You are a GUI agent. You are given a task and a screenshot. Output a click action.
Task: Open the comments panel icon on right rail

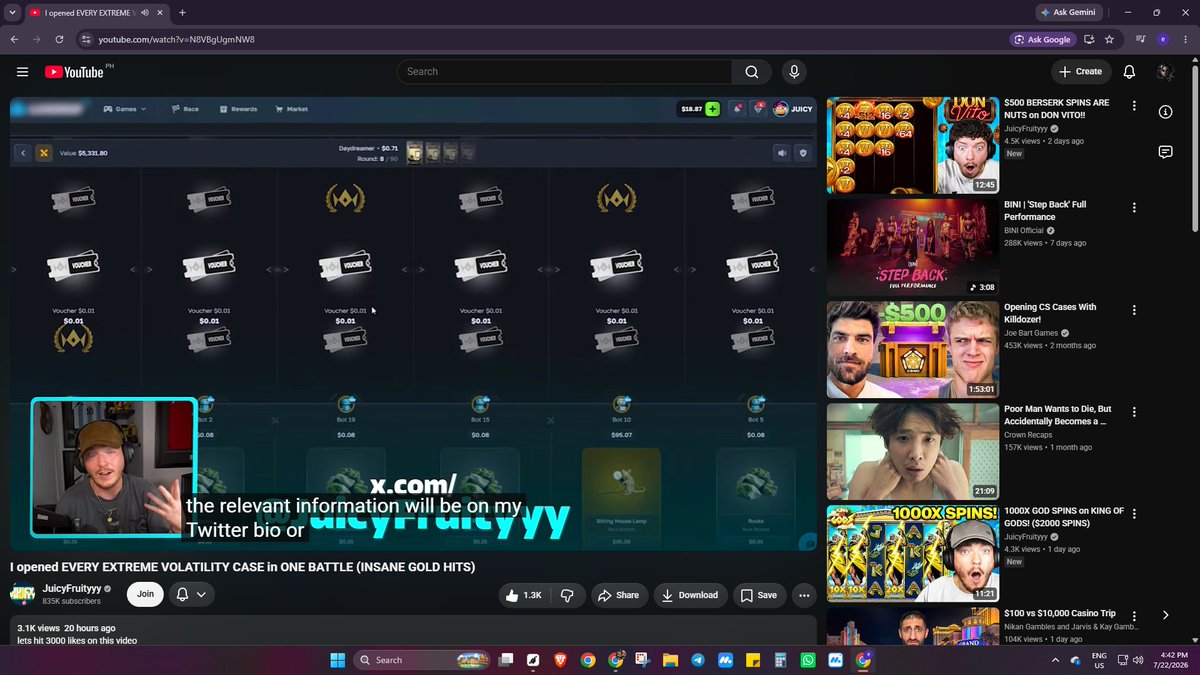pyautogui.click(x=1165, y=152)
